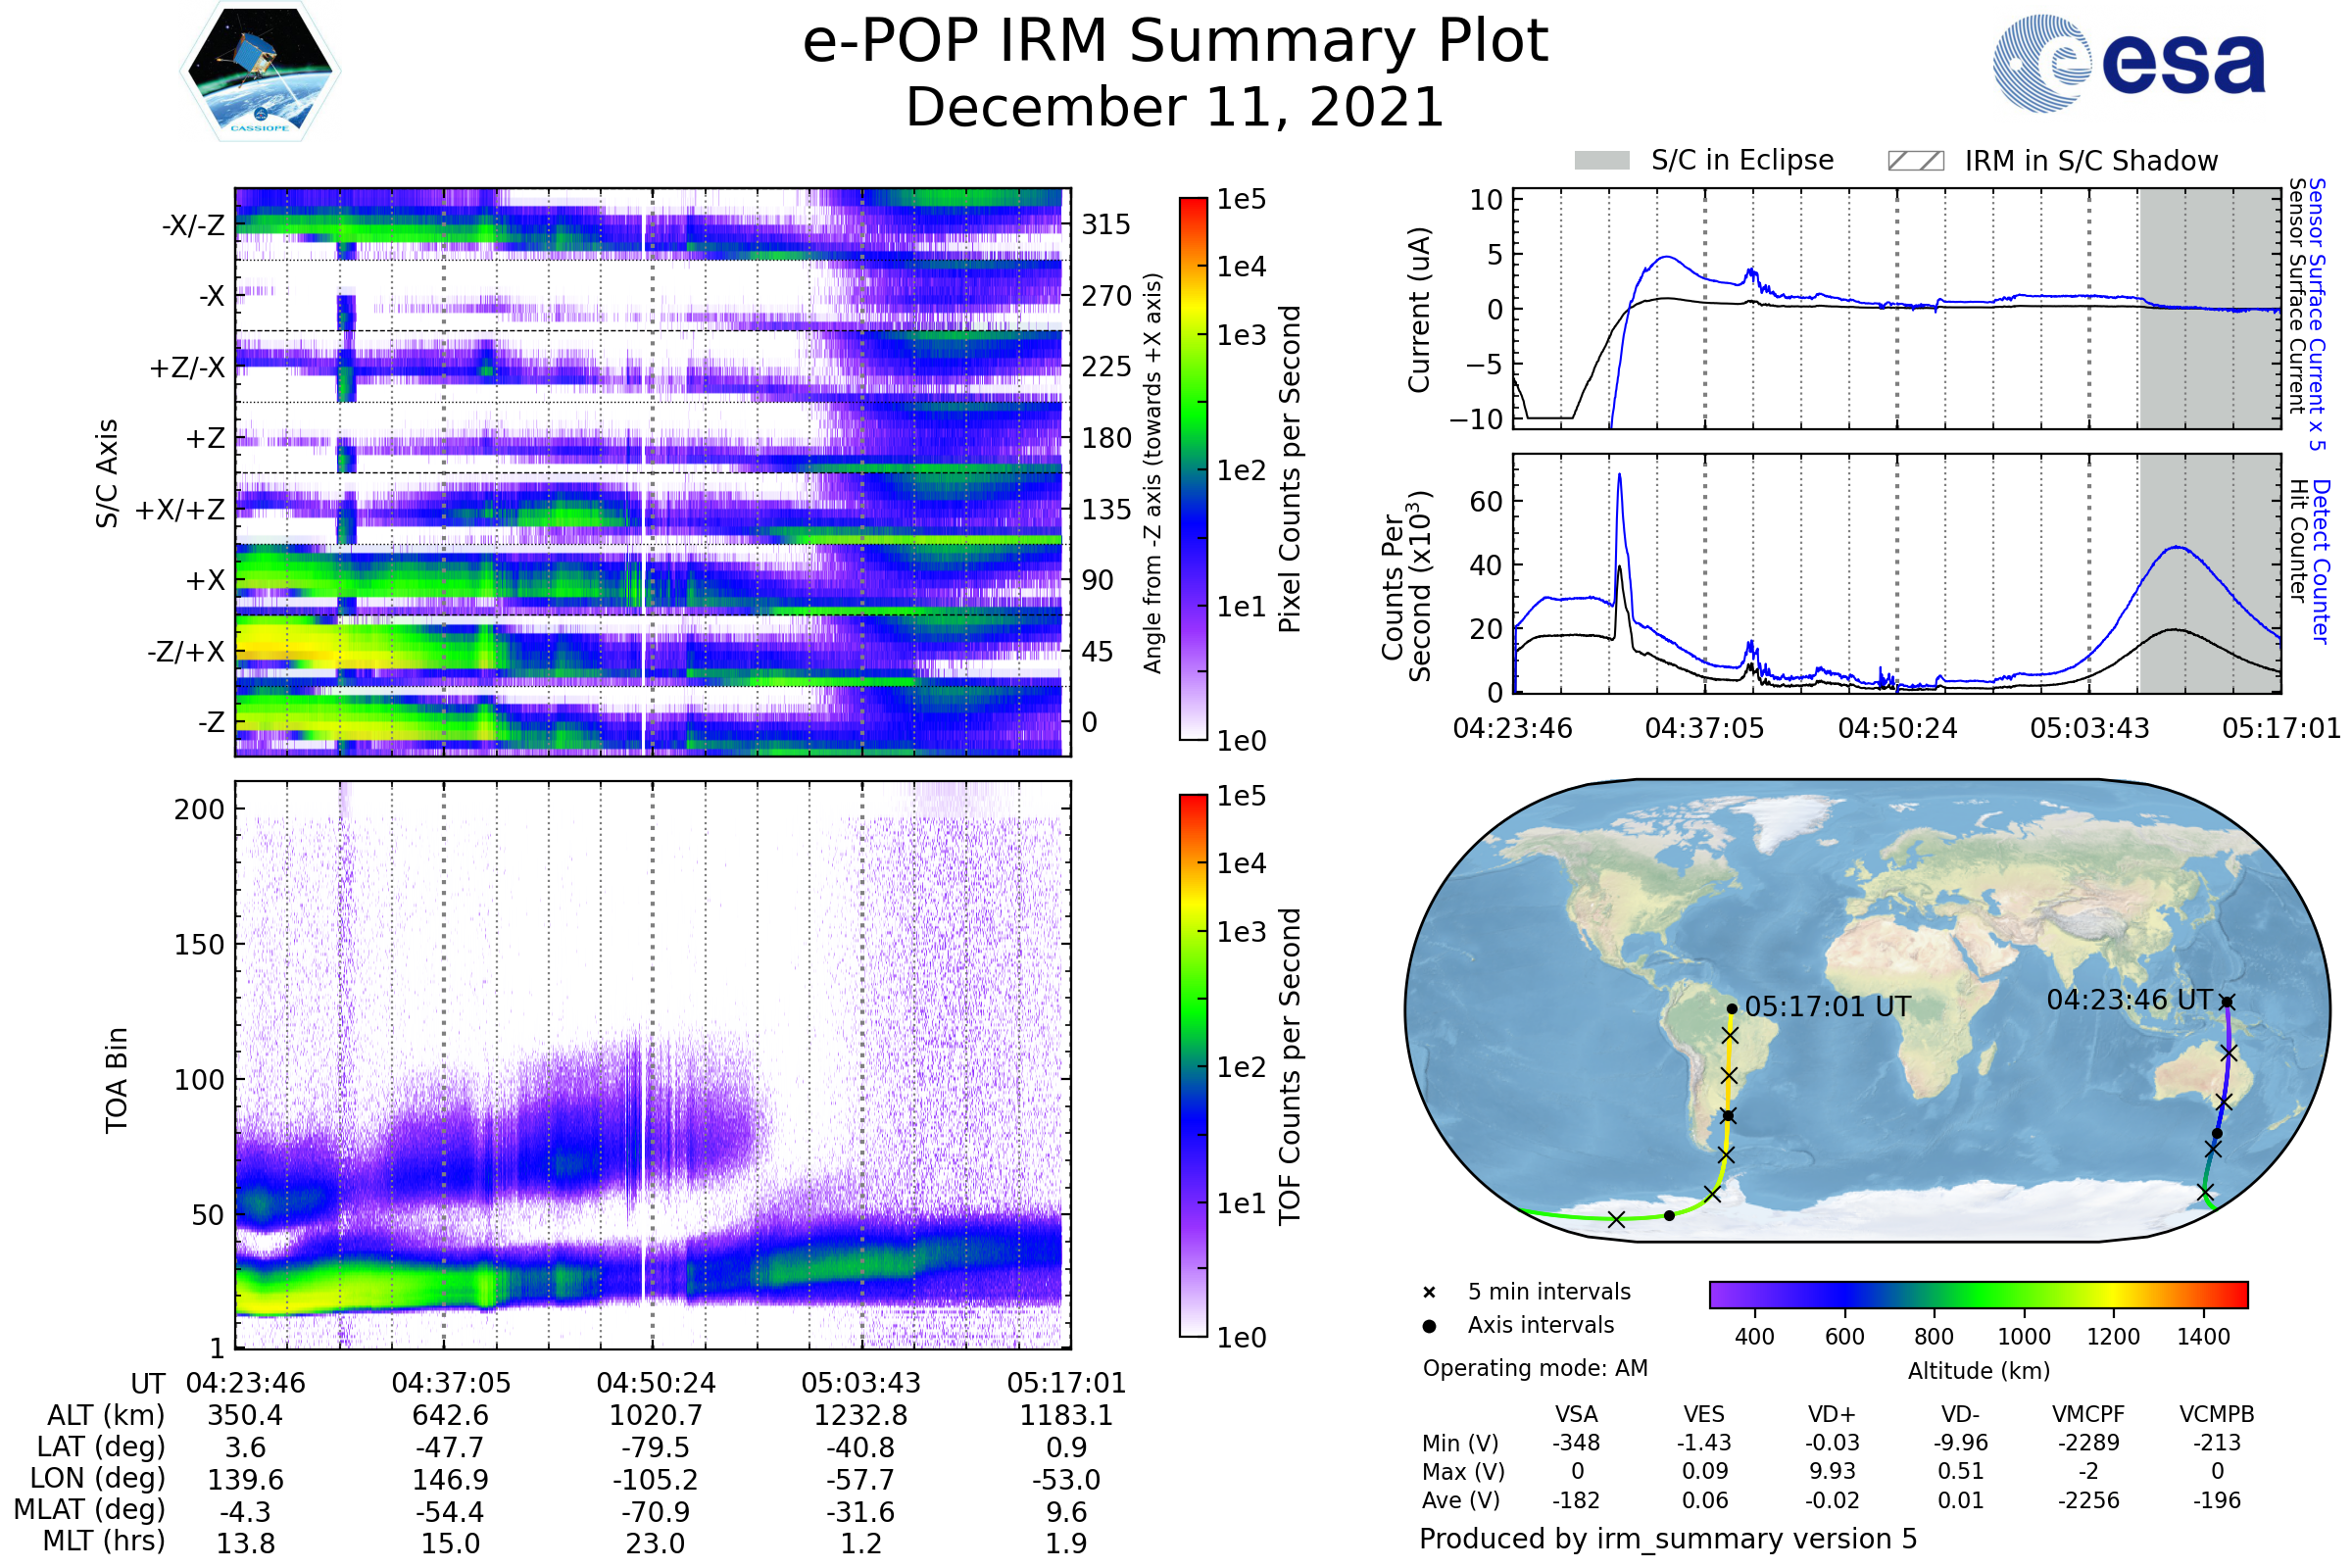
Task: Click the e-POP IRM Summary Plot title
Action: click(1175, 42)
